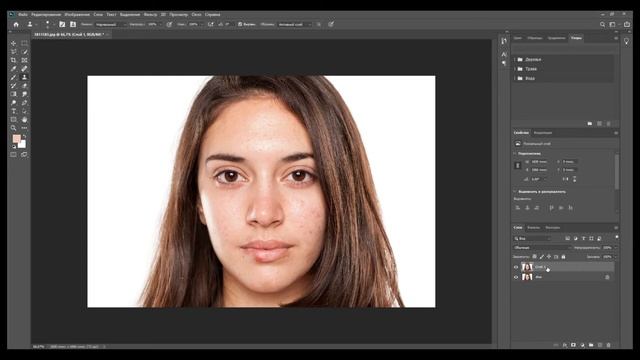Toggle Quick Mask mode below color swatches

[13, 155]
